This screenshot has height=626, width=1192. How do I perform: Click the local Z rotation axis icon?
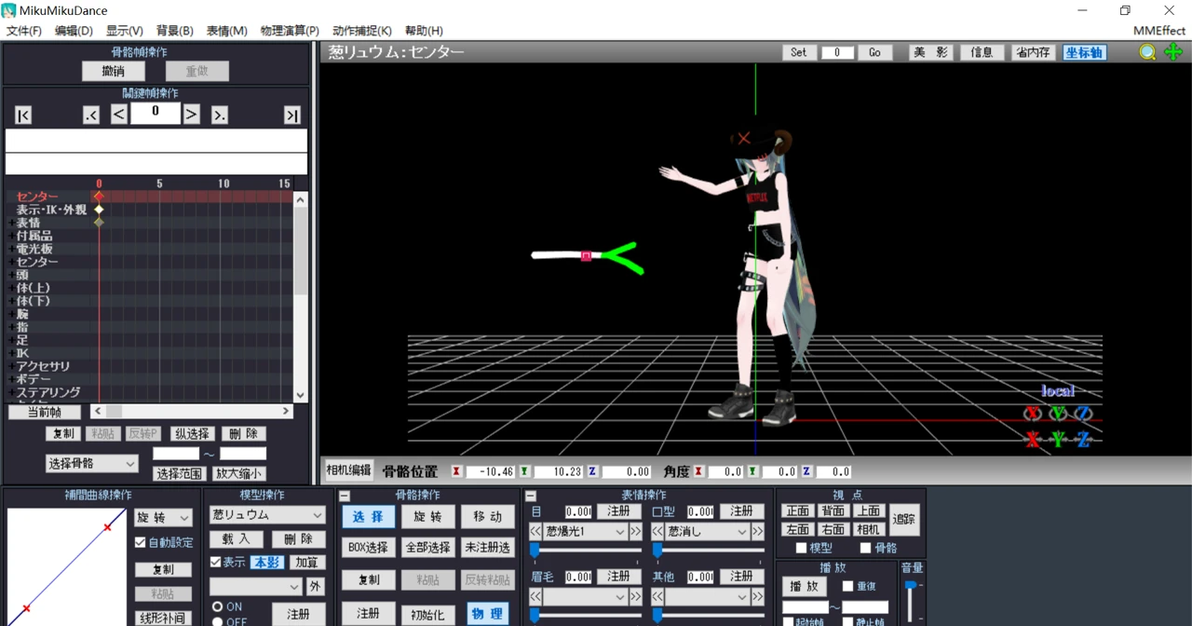[x=1083, y=413]
